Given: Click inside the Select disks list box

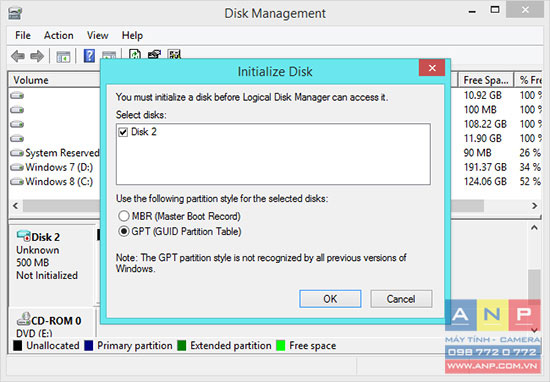Looking at the screenshot, I should [x=273, y=154].
